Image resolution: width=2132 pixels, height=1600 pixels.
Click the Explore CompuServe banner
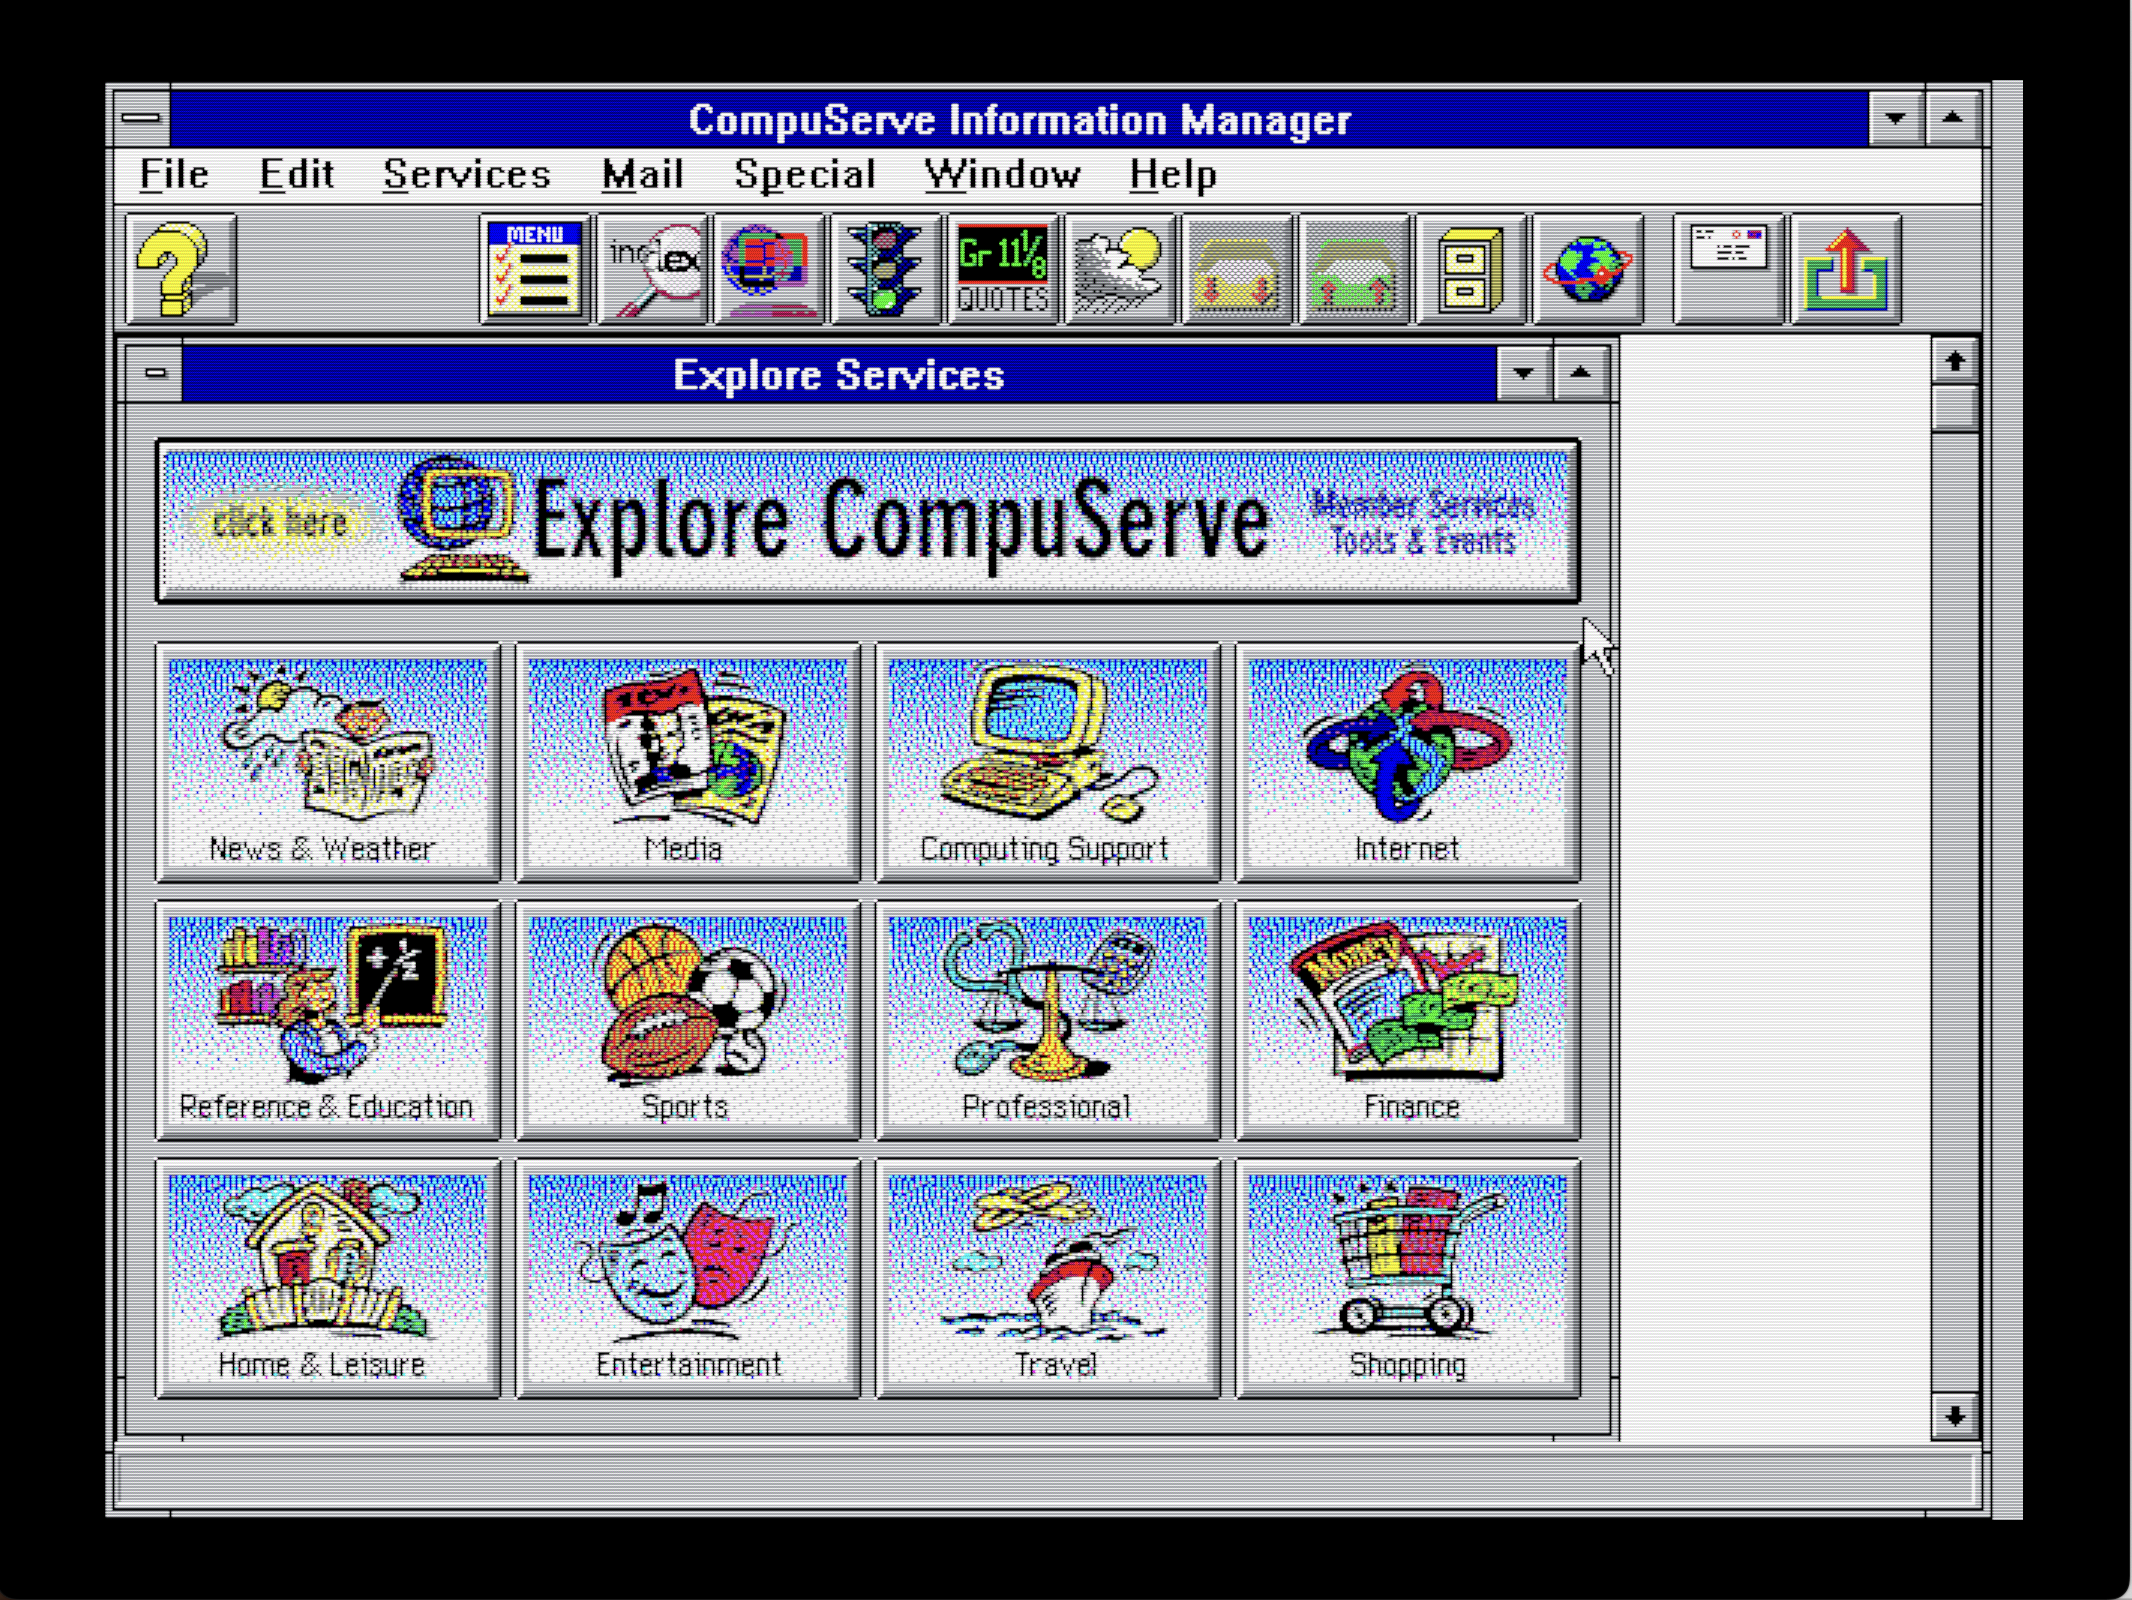coord(868,521)
